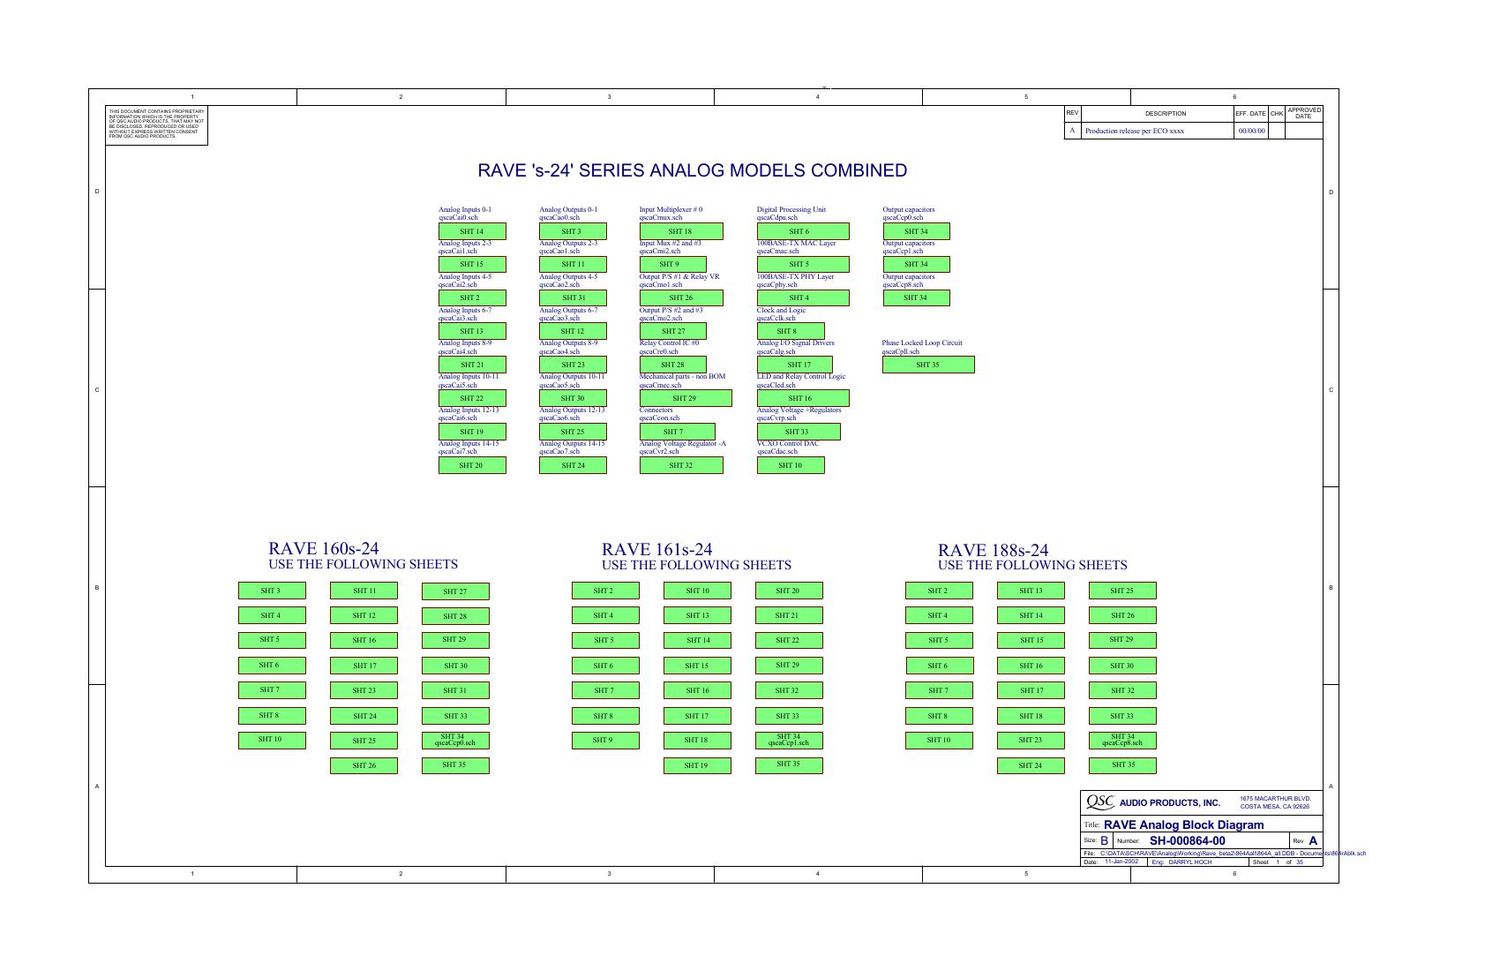
Task: Click SHT 34 qscaCcp1.sch in RAVE 161s-24 list
Action: 789,740
